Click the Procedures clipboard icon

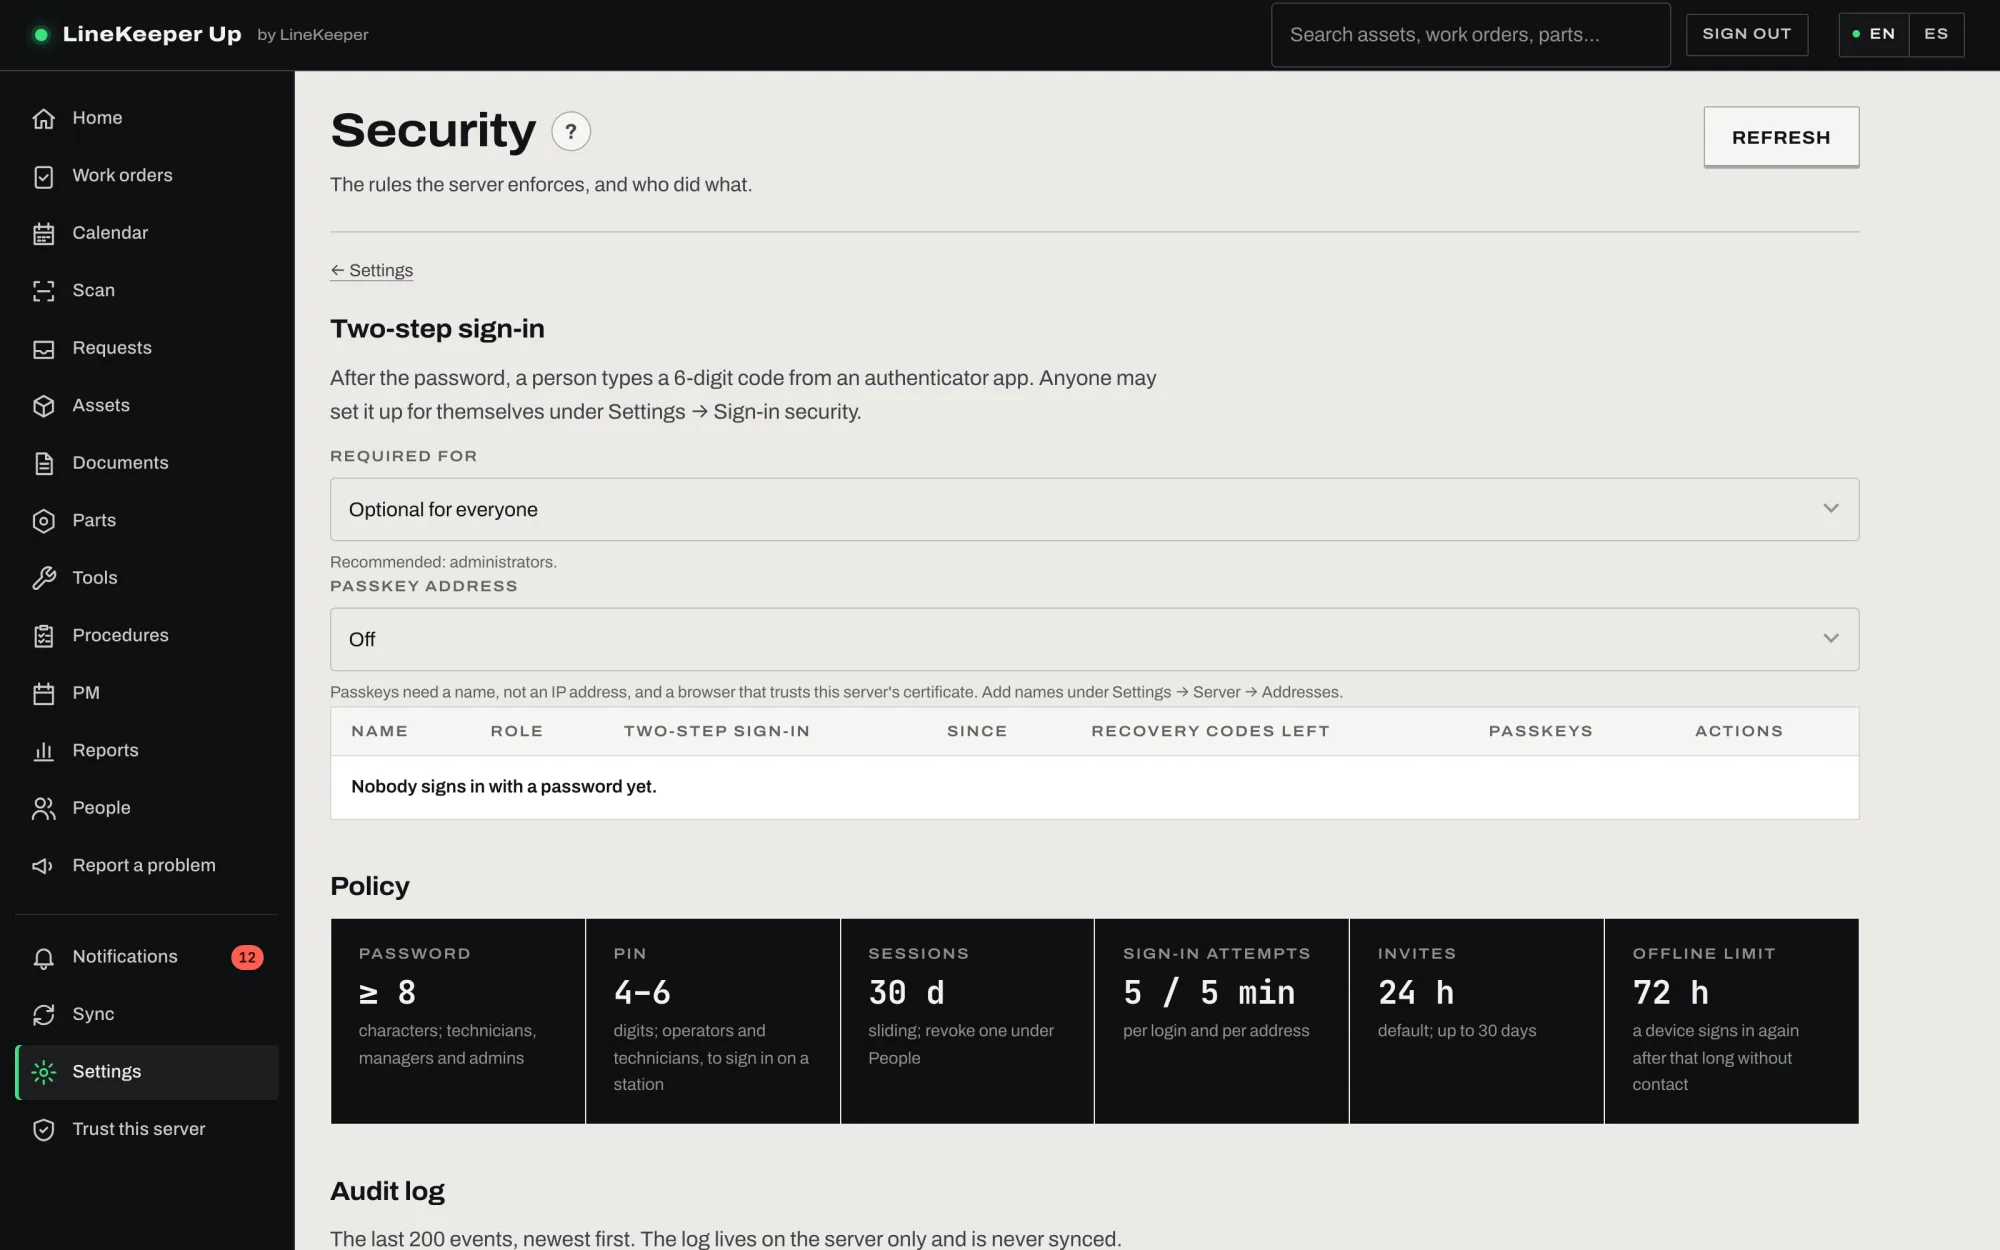tap(43, 636)
